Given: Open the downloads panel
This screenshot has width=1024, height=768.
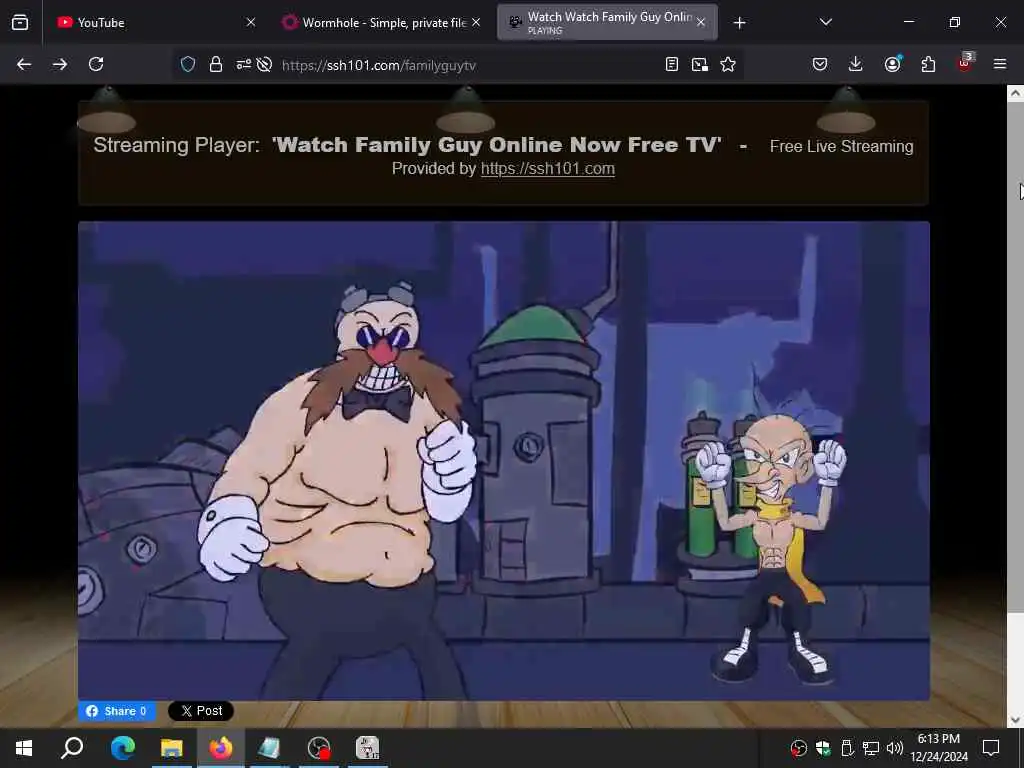Looking at the screenshot, I should coord(856,64).
